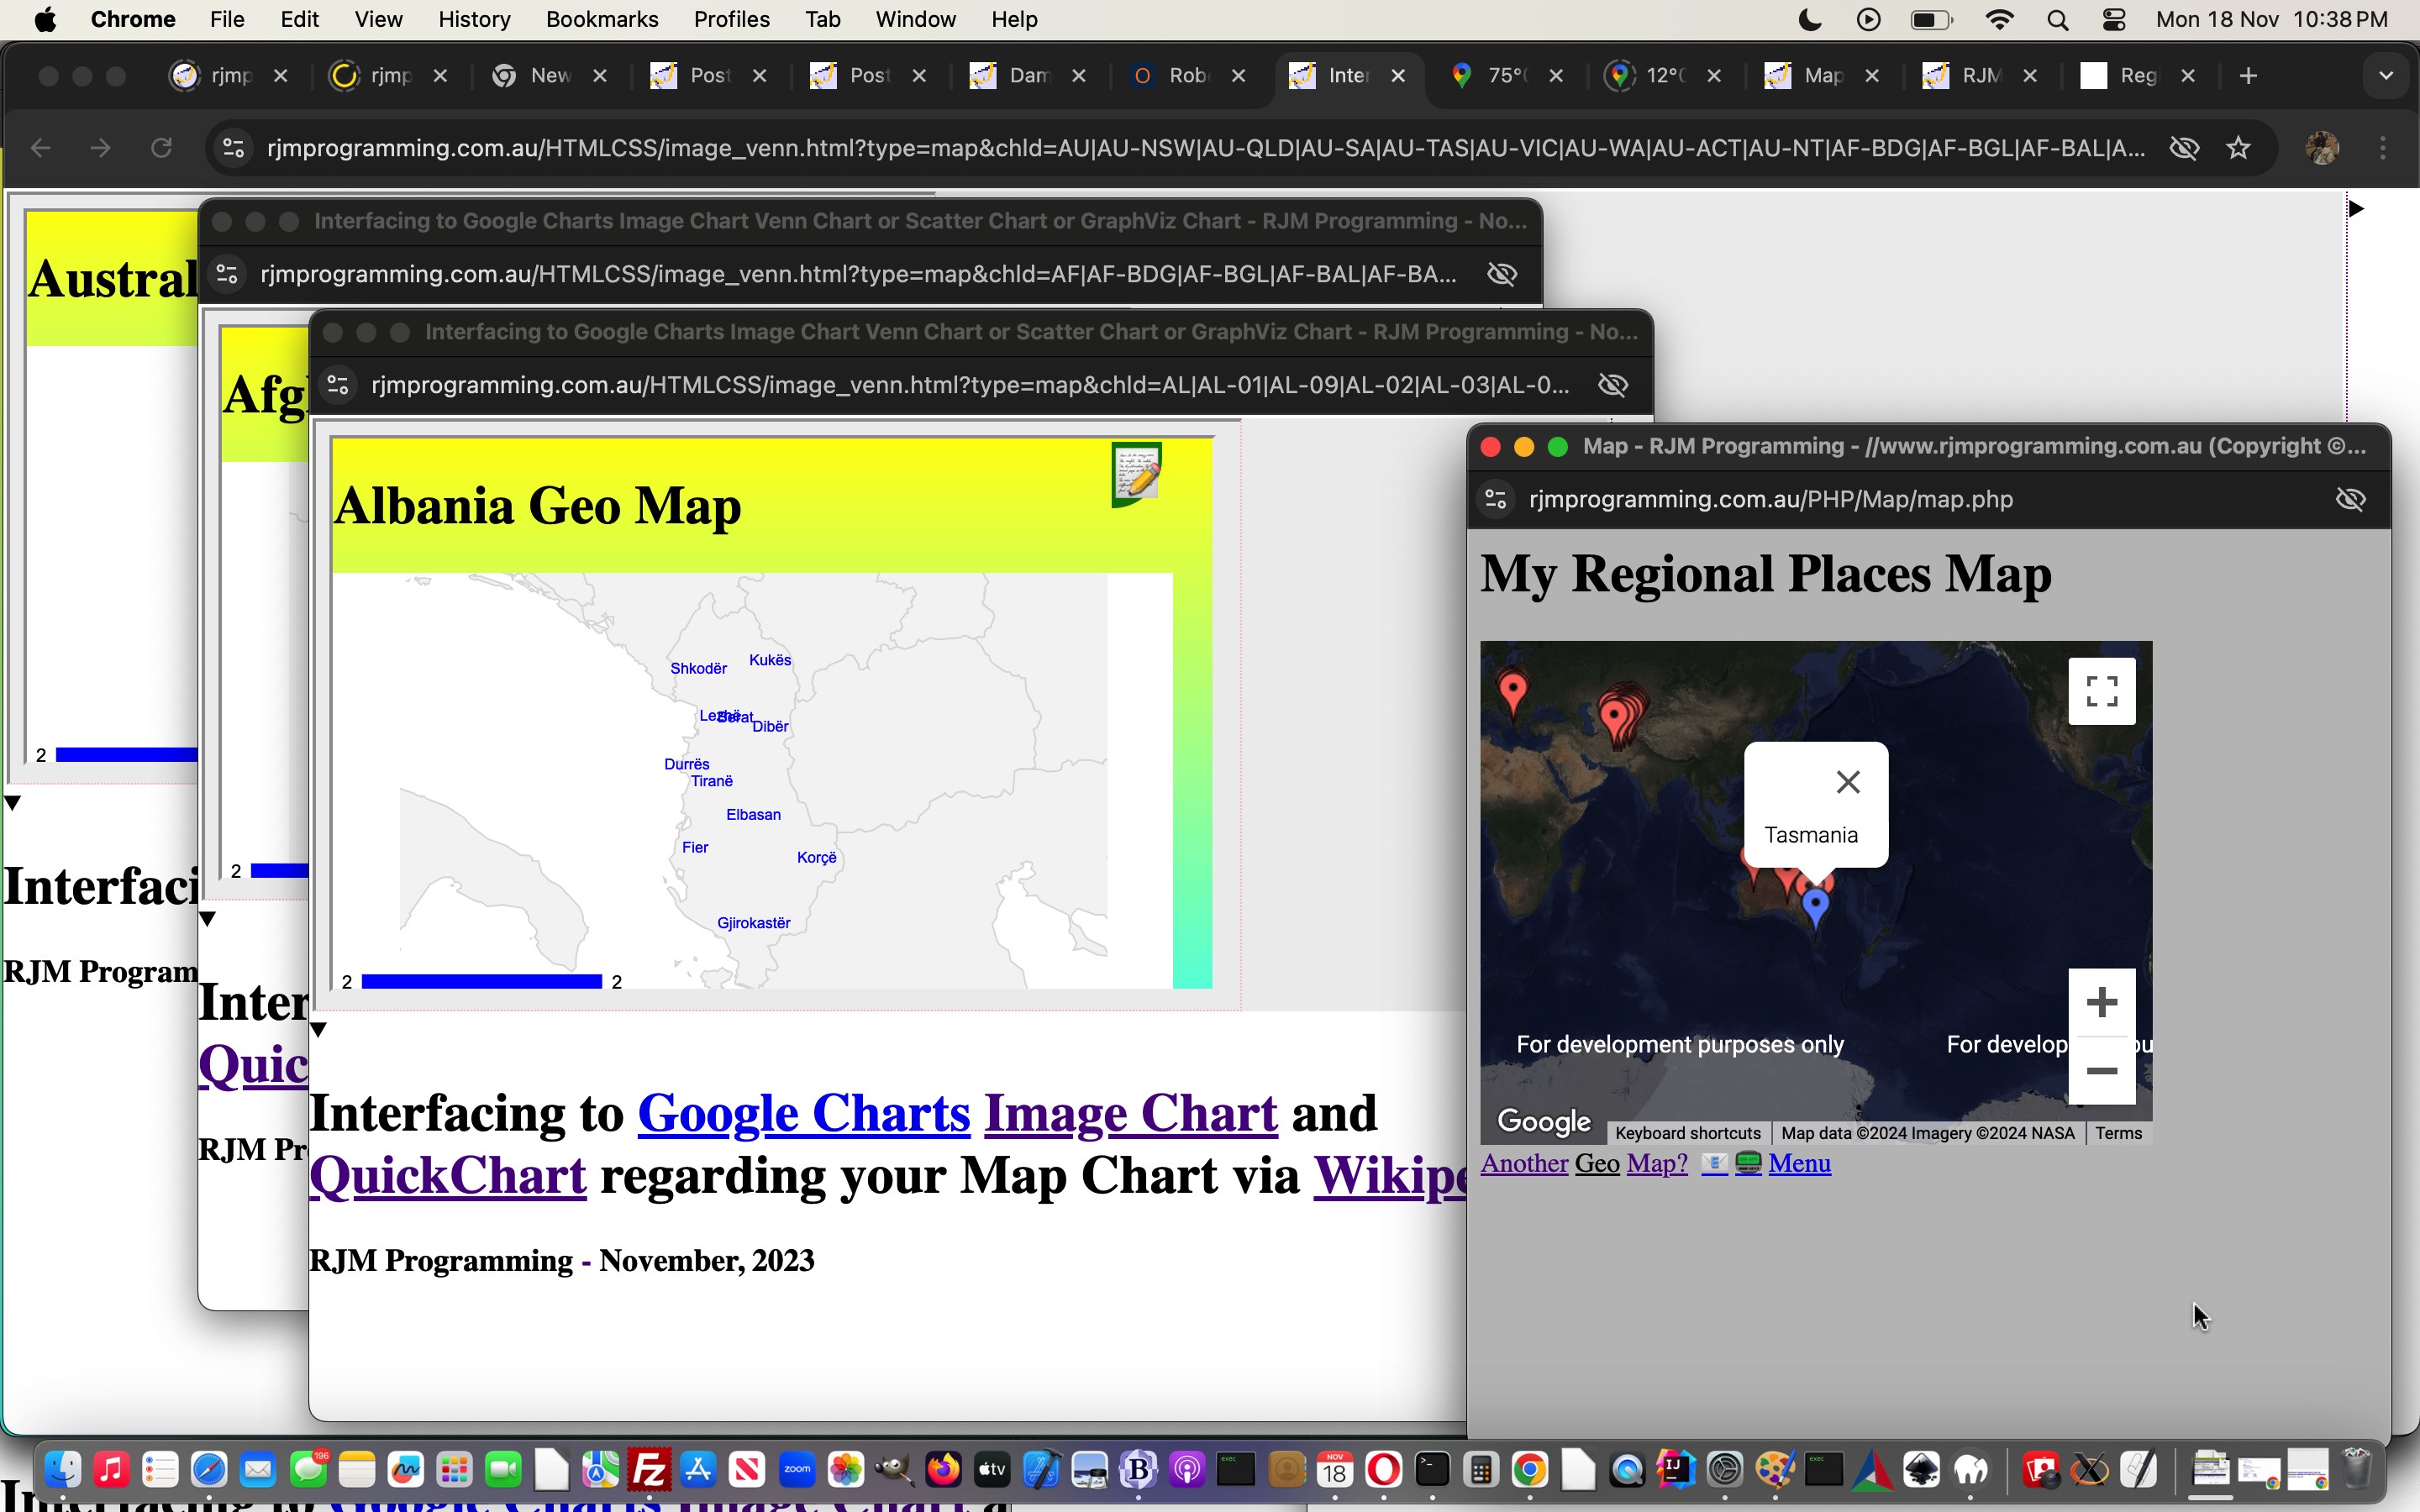Viewport: 2420px width, 1512px height.
Task: Open the History menu
Action: click(474, 20)
